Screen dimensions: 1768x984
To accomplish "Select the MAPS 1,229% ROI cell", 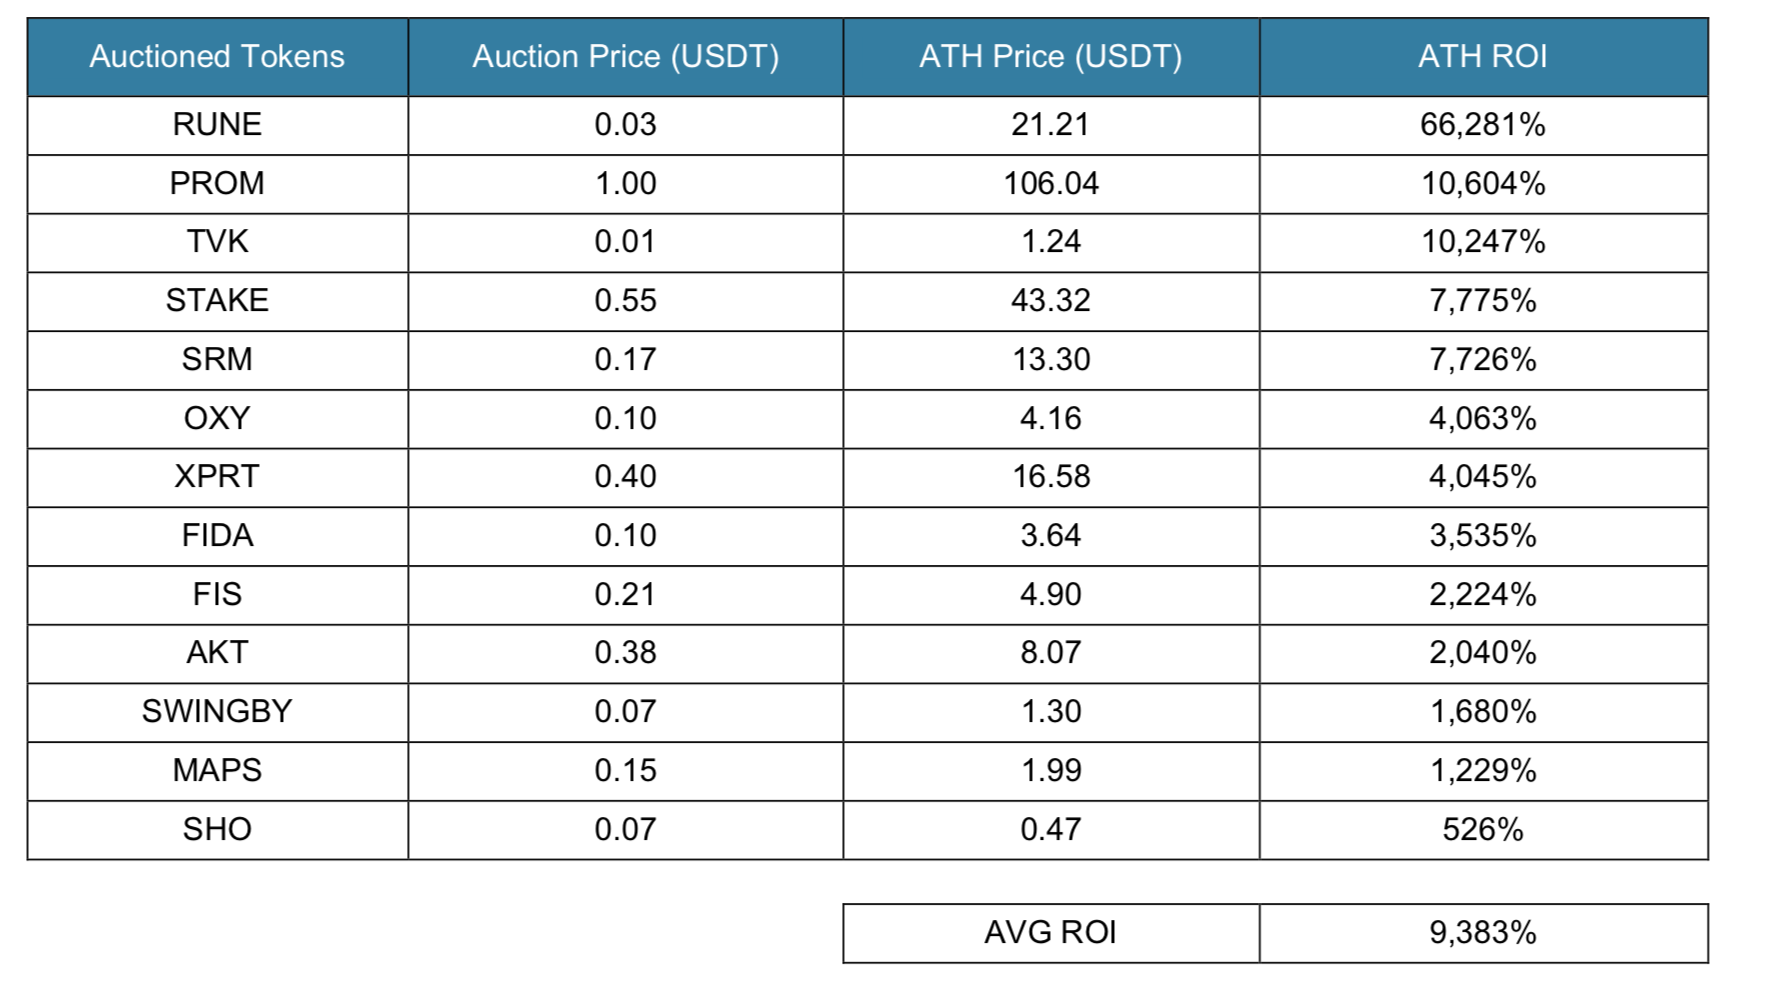I will click(1482, 771).
